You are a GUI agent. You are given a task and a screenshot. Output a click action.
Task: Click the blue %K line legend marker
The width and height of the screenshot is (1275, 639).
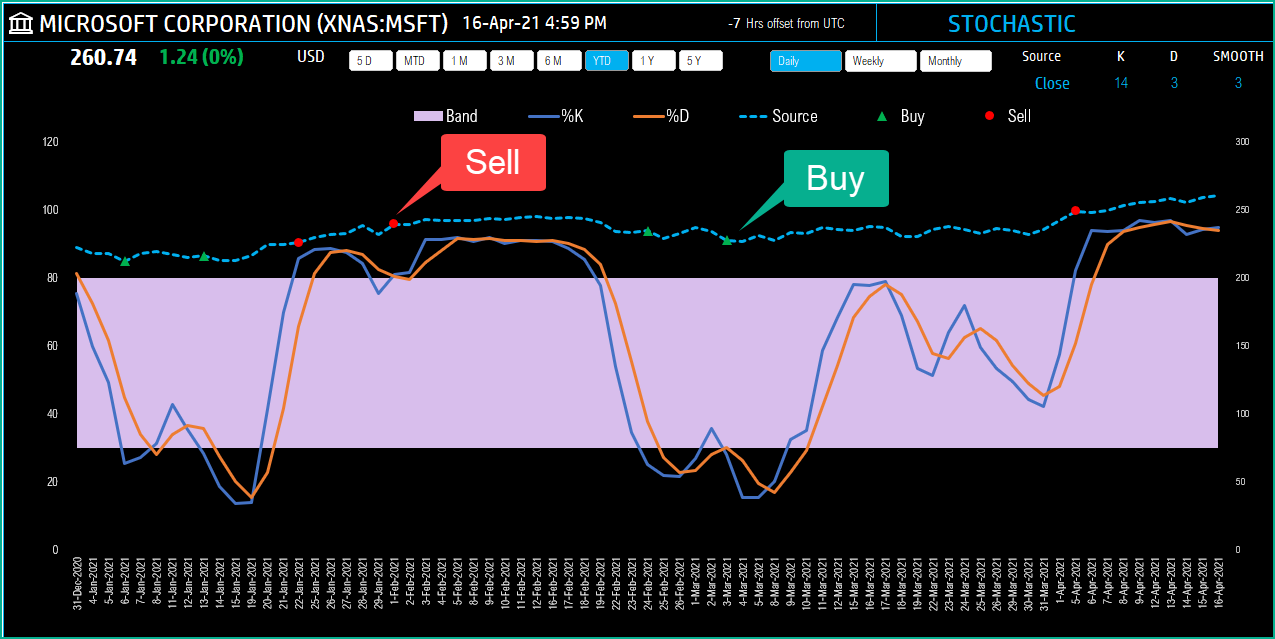tap(542, 116)
